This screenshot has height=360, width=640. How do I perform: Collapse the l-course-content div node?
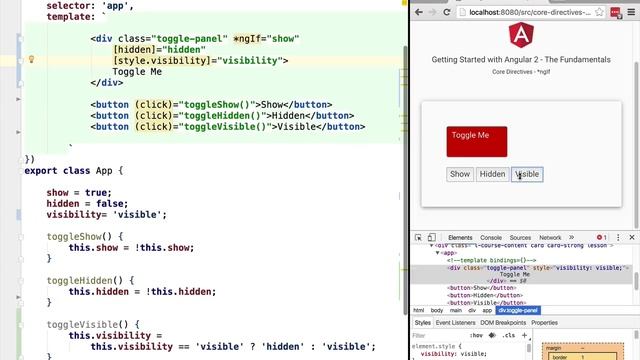(x=431, y=246)
